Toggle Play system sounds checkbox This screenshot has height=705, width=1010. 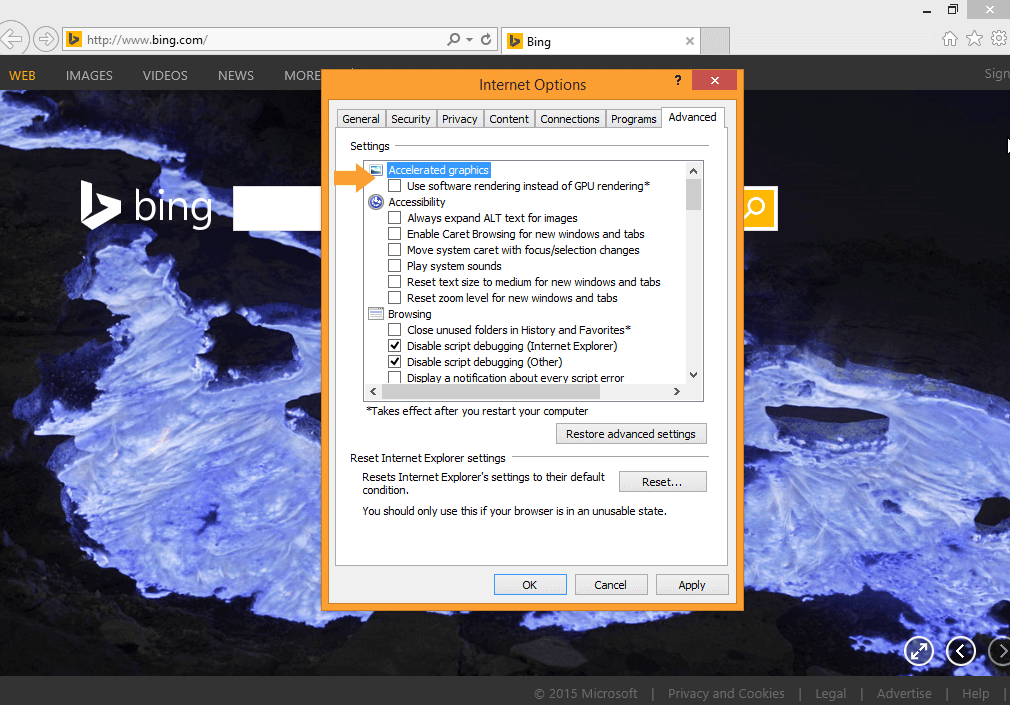tap(395, 266)
